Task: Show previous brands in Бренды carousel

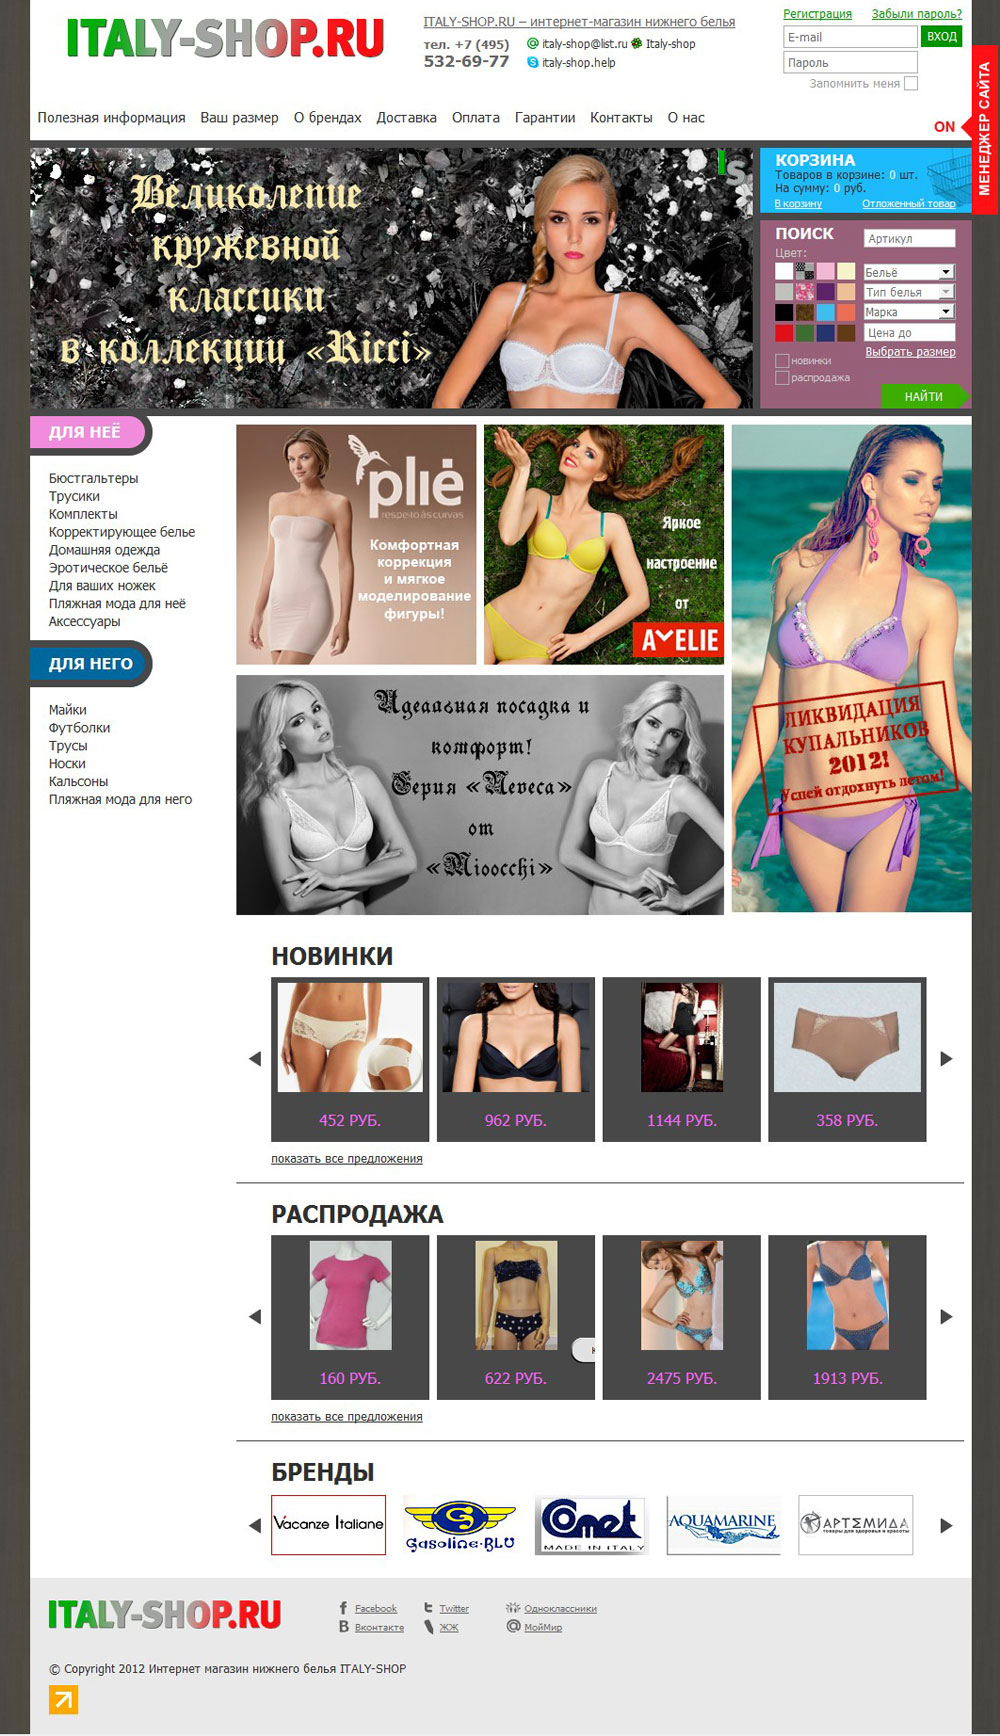Action: tap(255, 1525)
